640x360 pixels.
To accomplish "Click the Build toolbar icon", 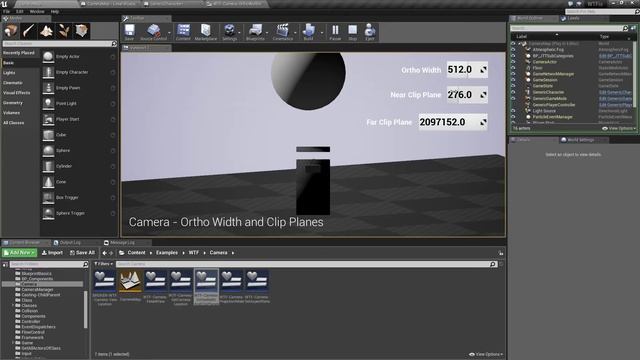I will (x=309, y=32).
